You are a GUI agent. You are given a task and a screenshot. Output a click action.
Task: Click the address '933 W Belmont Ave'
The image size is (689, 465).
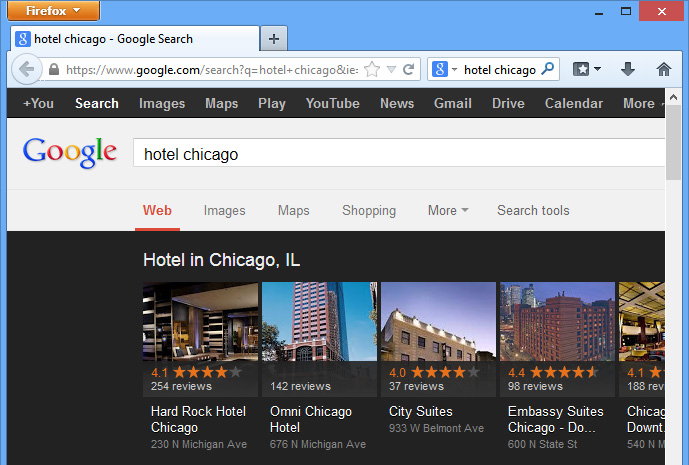[x=436, y=428]
